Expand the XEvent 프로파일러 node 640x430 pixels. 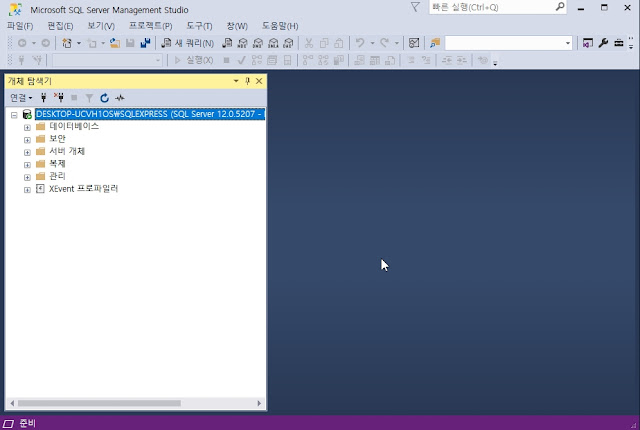27,190
